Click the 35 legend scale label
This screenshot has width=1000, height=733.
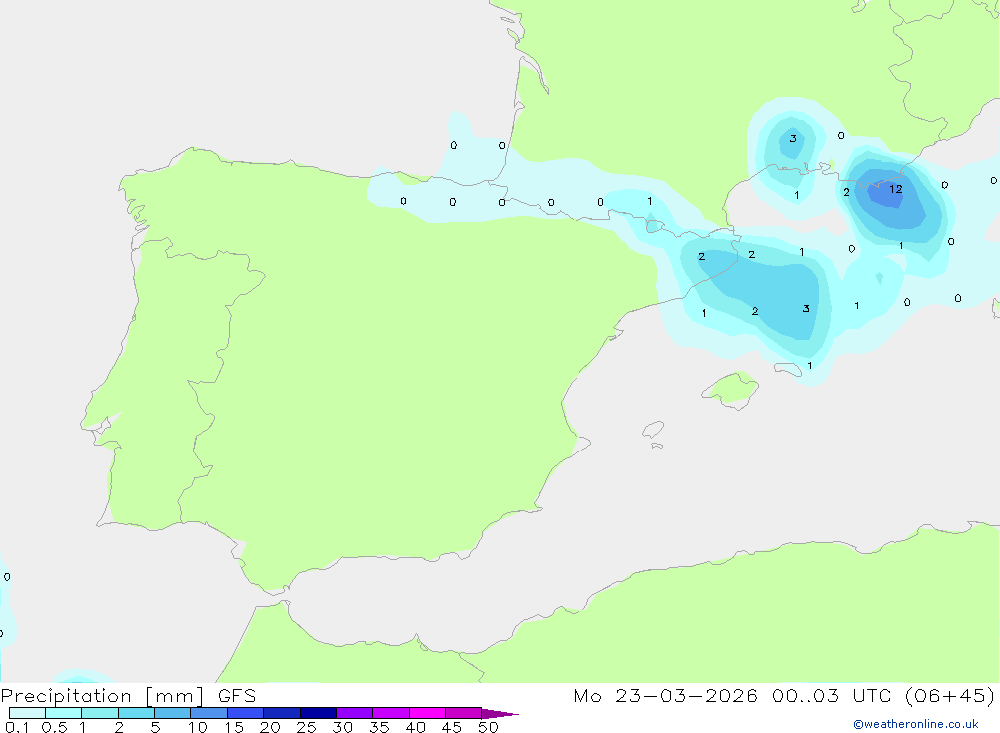379,727
